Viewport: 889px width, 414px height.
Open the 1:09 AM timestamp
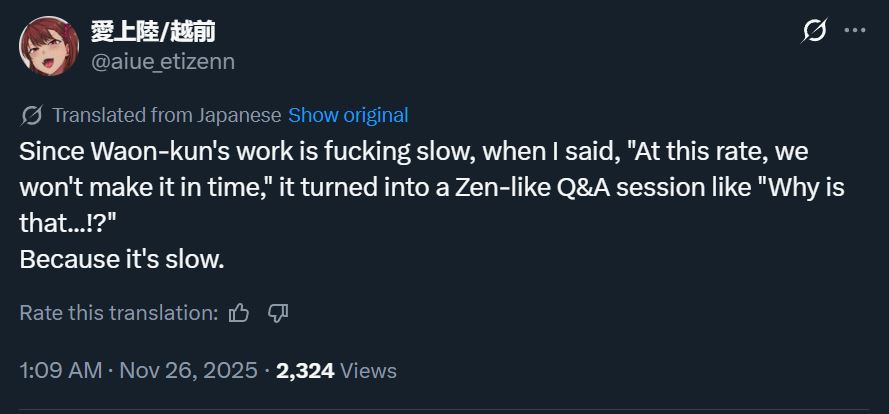coord(60,370)
